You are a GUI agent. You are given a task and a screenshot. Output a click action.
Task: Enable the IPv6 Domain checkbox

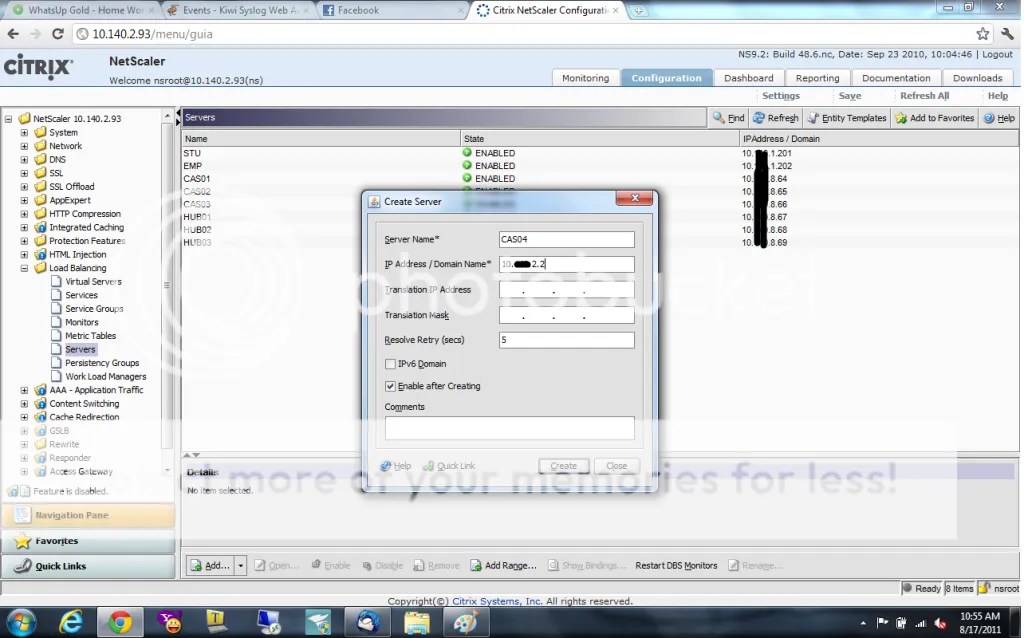coord(391,363)
